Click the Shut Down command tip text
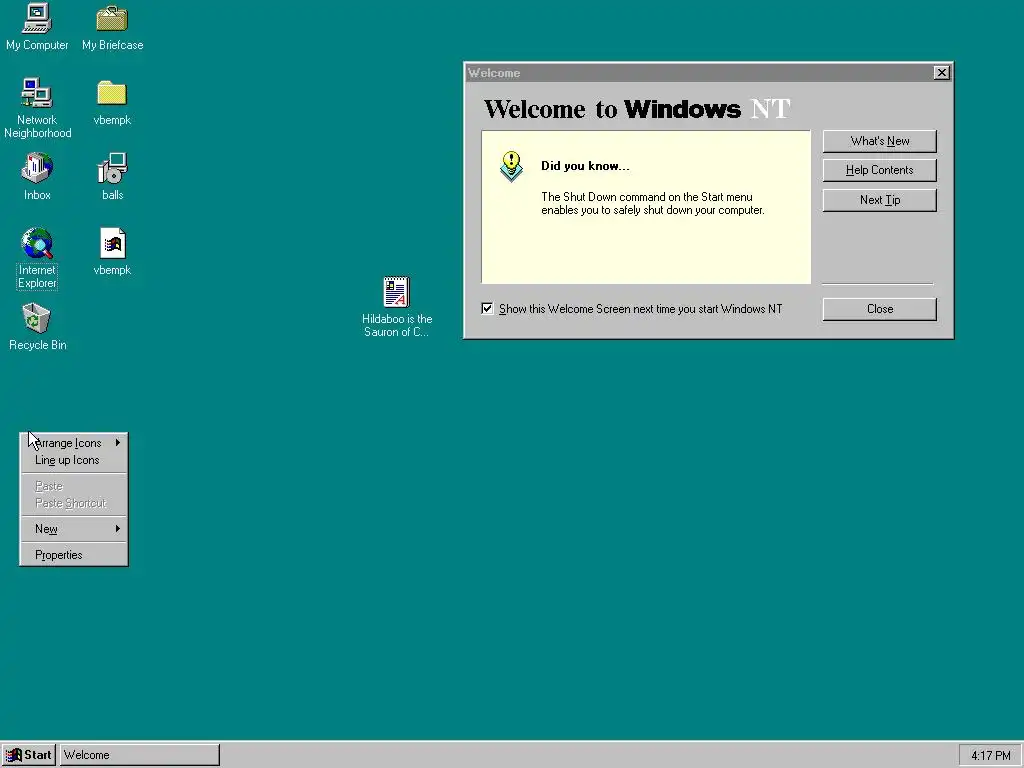 tap(652, 203)
